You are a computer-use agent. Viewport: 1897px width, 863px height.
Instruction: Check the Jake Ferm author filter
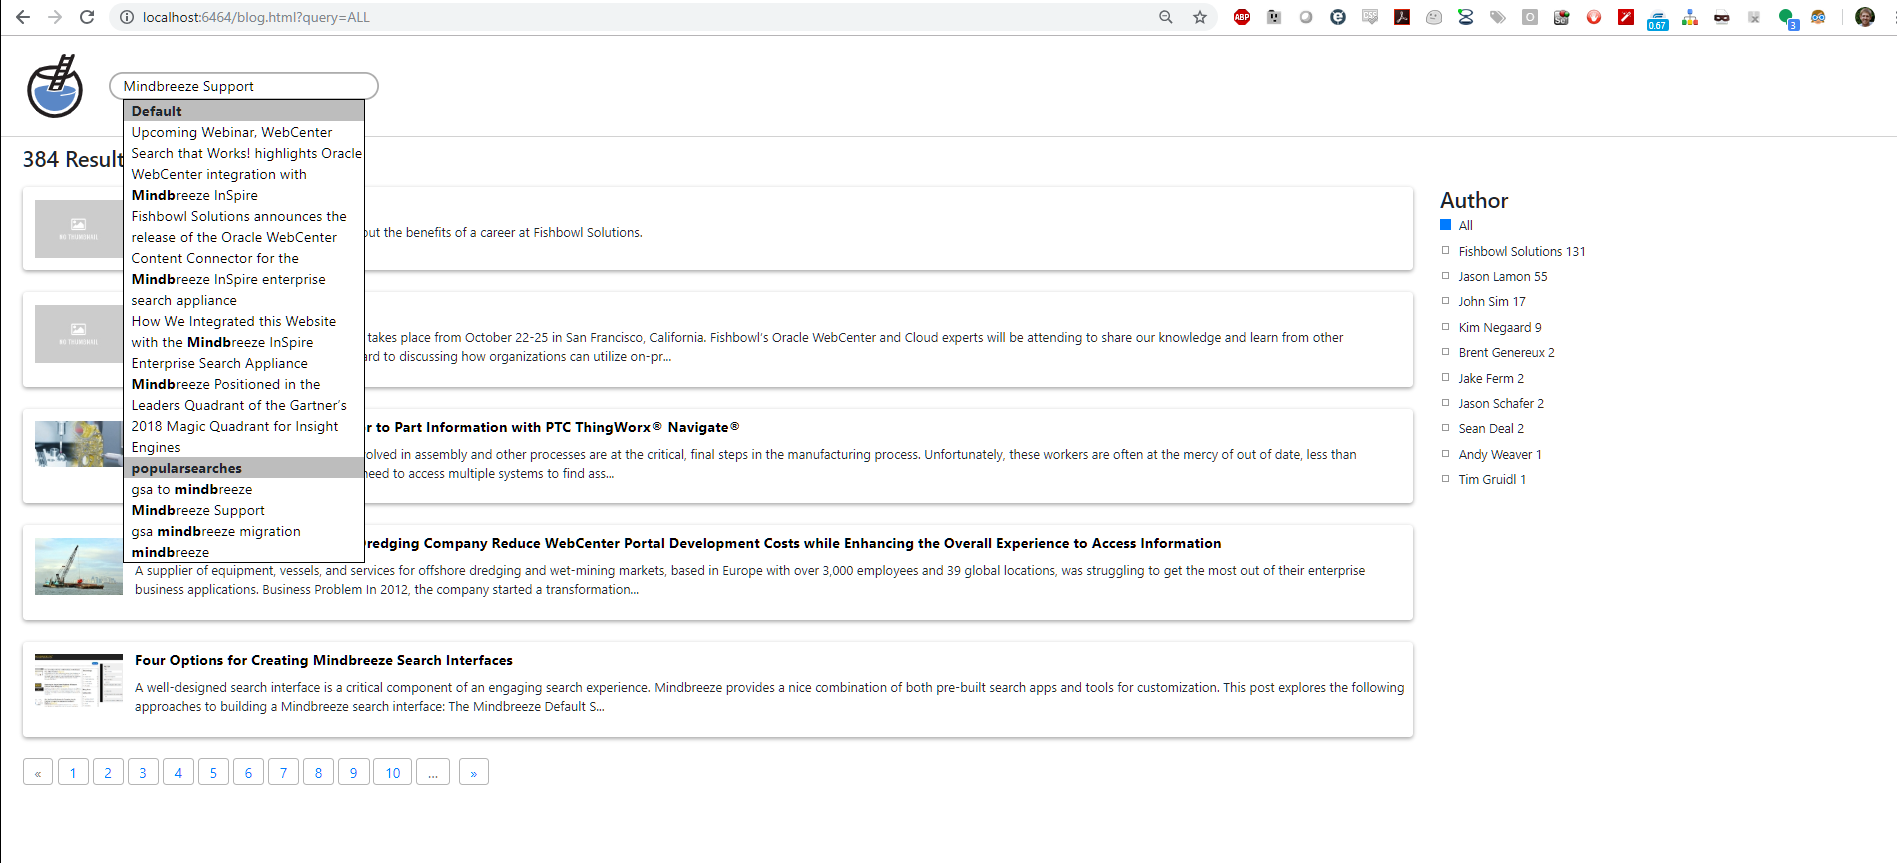(1445, 377)
